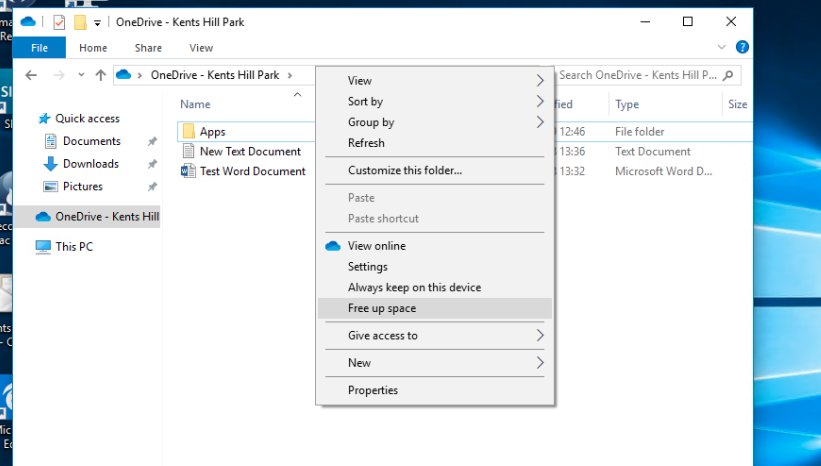
Task: Select the Test Word Document file icon
Action: [188, 171]
